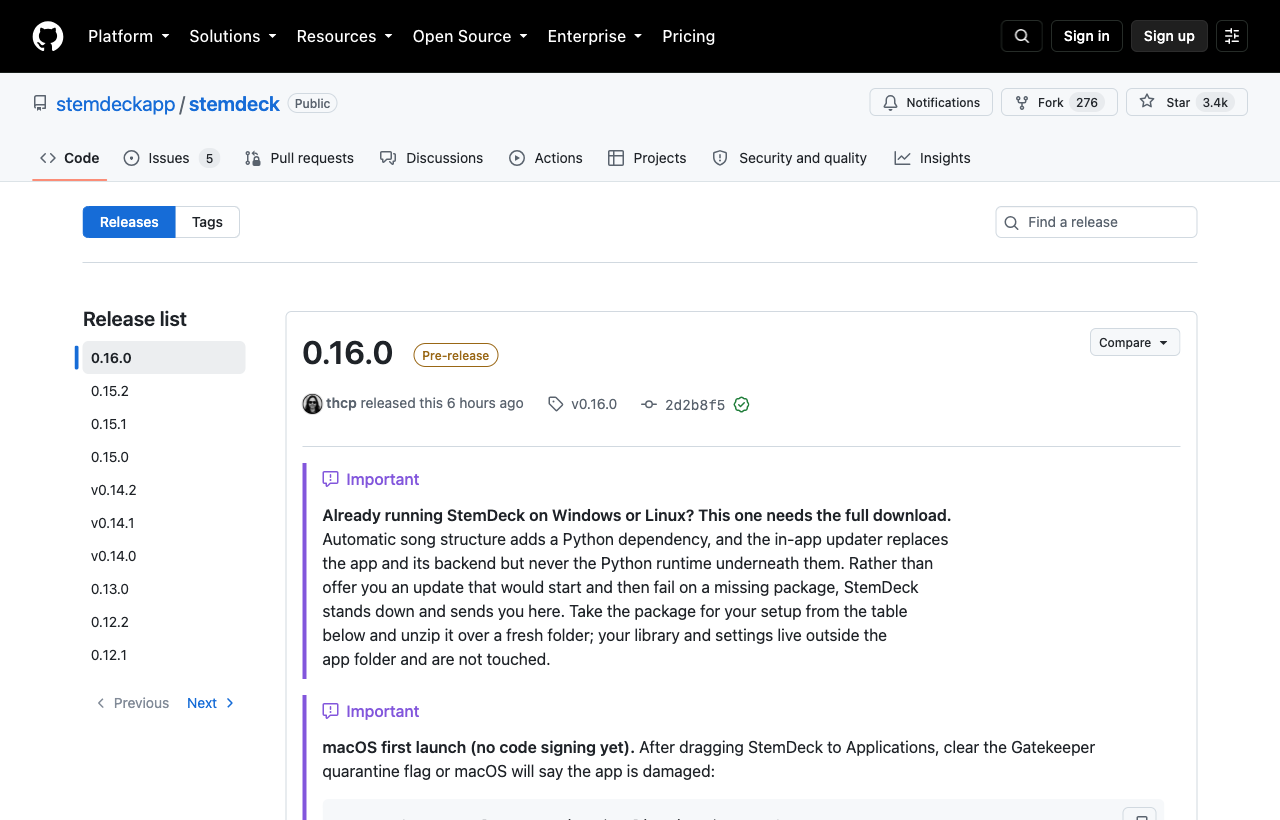Screen dimensions: 1280x820
Task: Click the Release list heading
Action: [135, 319]
